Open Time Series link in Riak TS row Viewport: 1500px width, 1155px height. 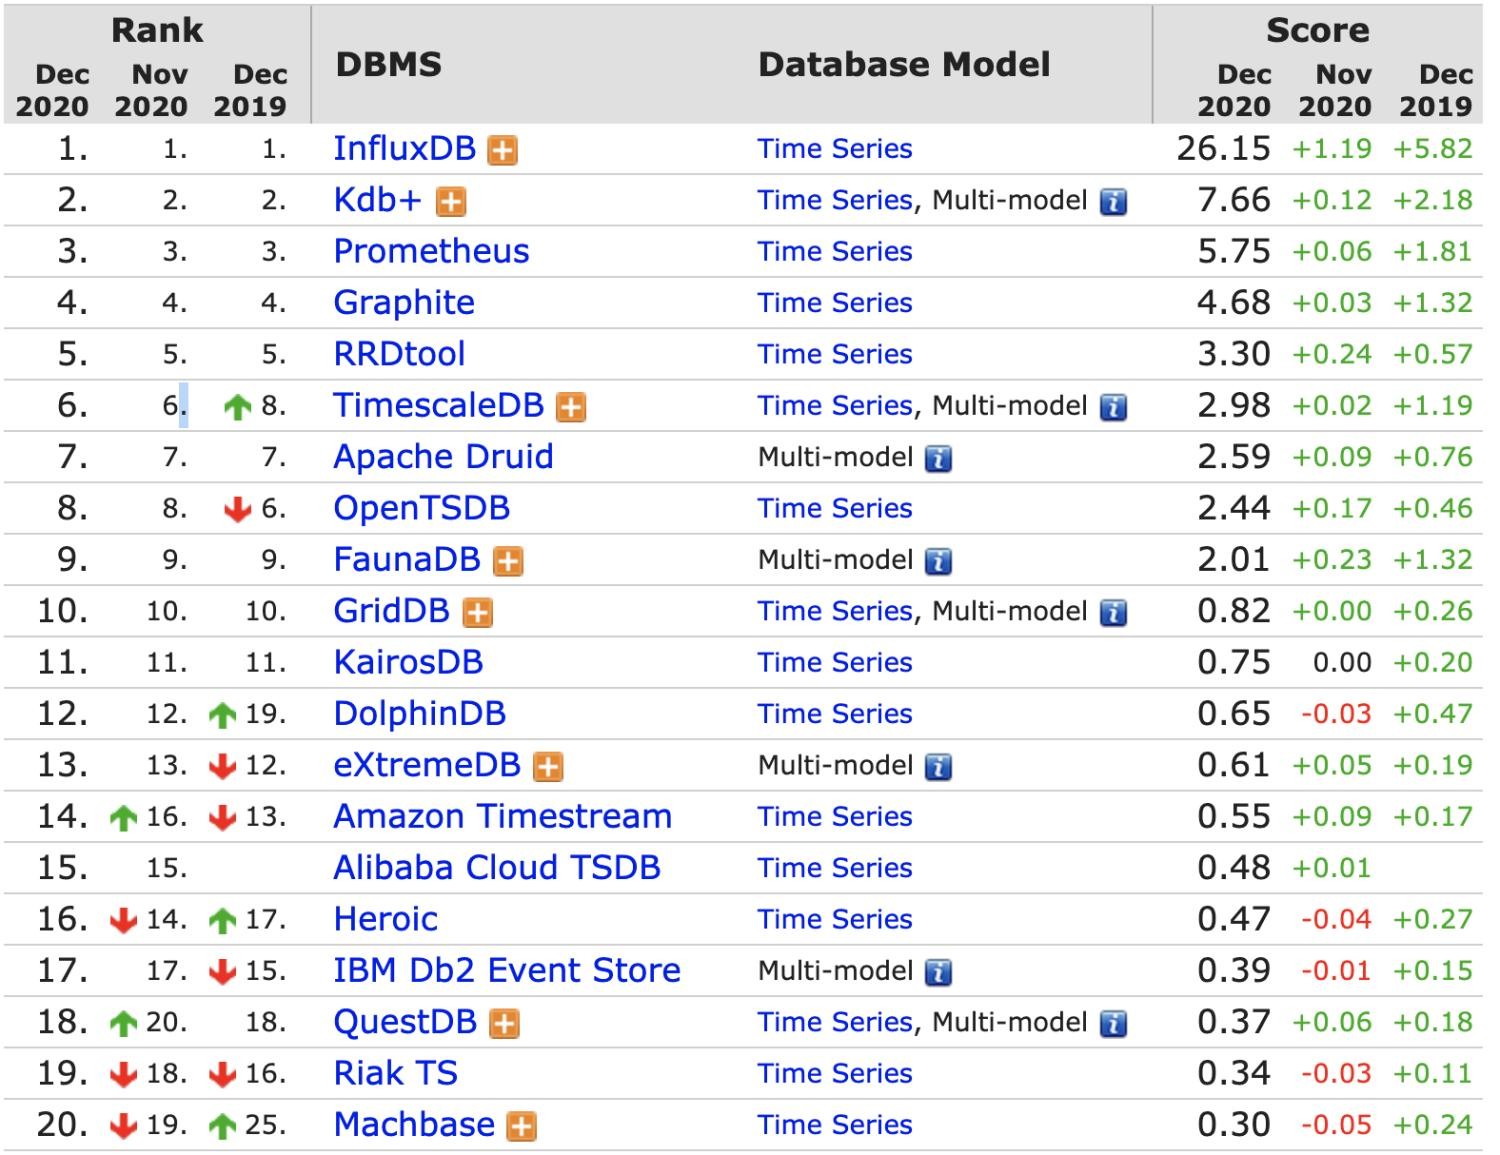point(835,1073)
